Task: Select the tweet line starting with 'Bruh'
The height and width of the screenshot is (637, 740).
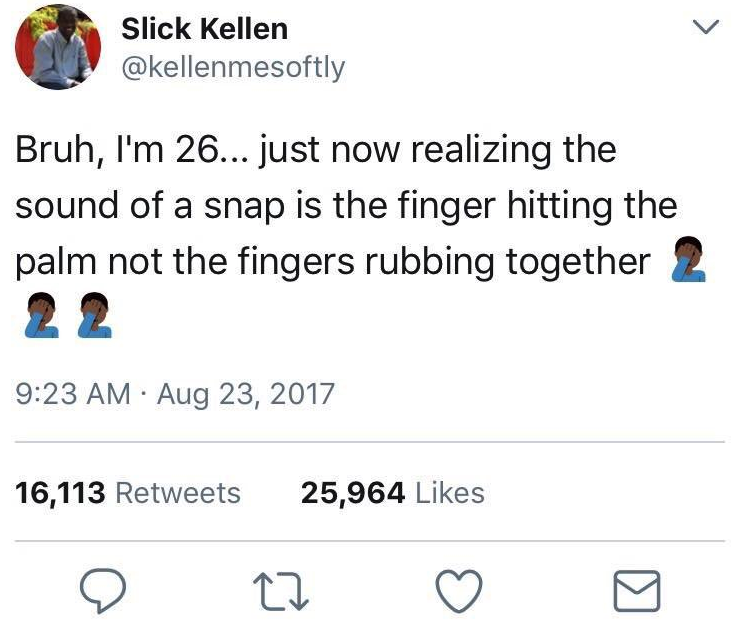Action: 316,151
